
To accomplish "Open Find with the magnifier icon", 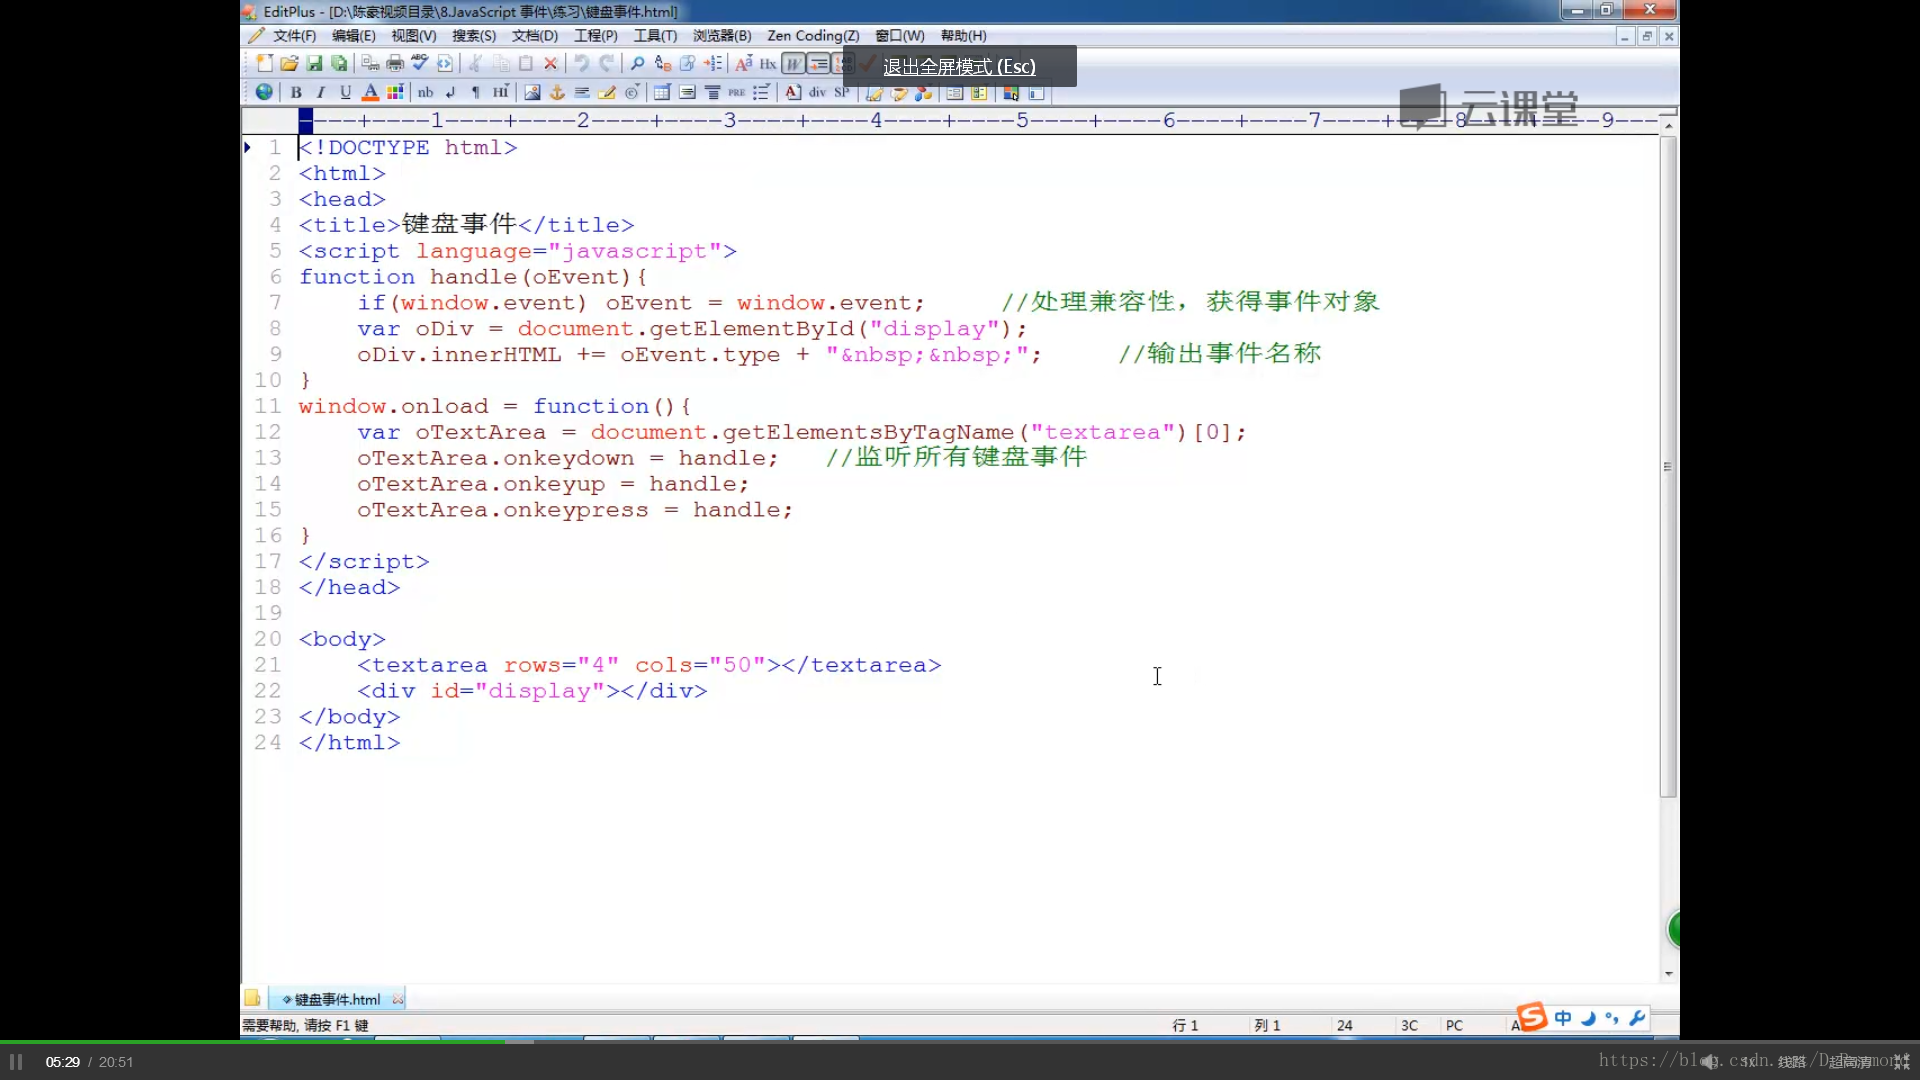I will [x=637, y=63].
